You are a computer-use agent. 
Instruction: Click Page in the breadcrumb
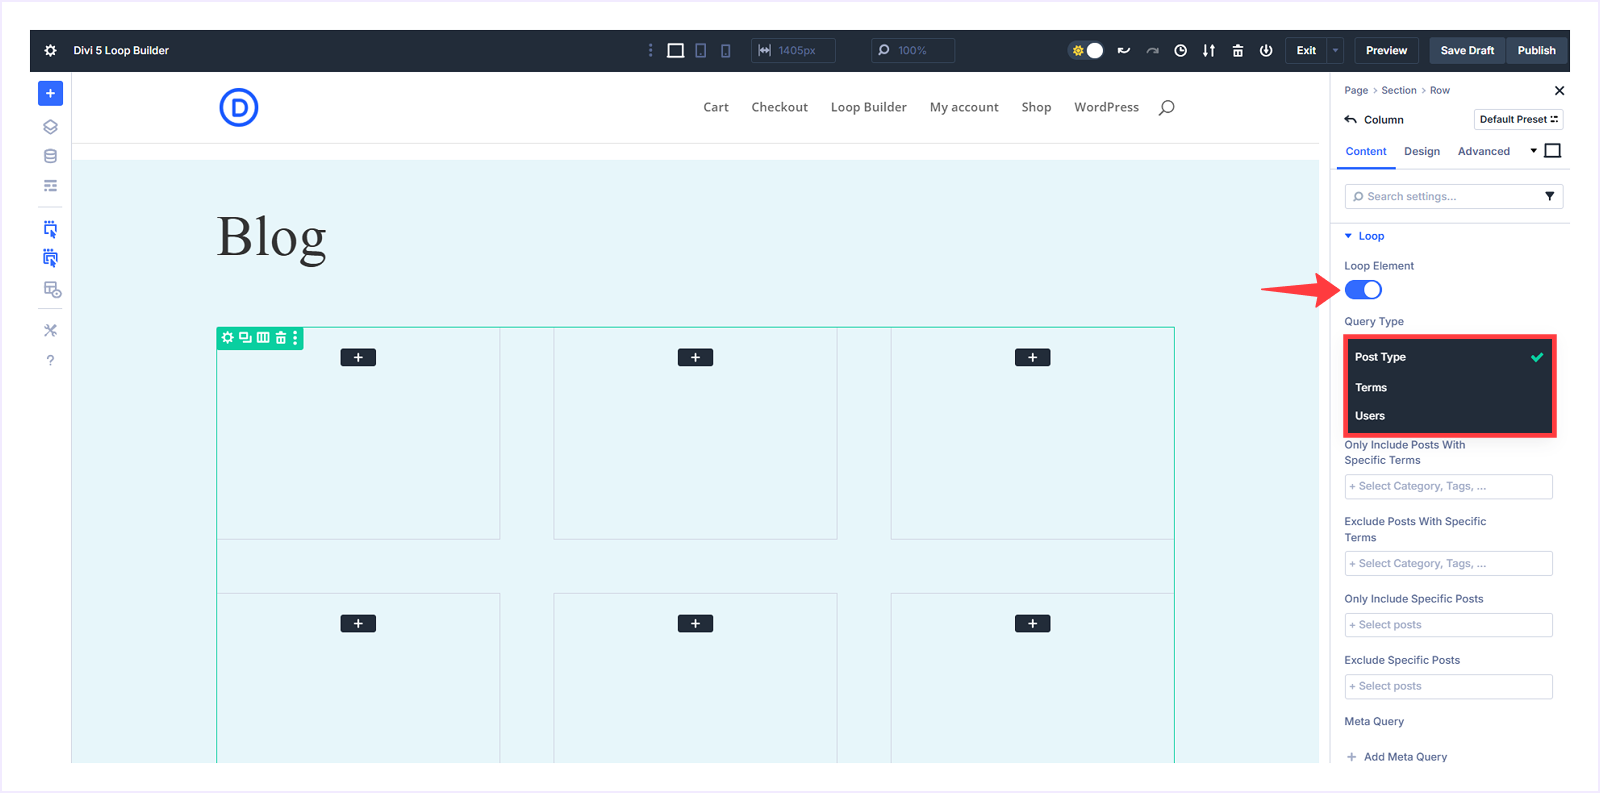(x=1356, y=90)
